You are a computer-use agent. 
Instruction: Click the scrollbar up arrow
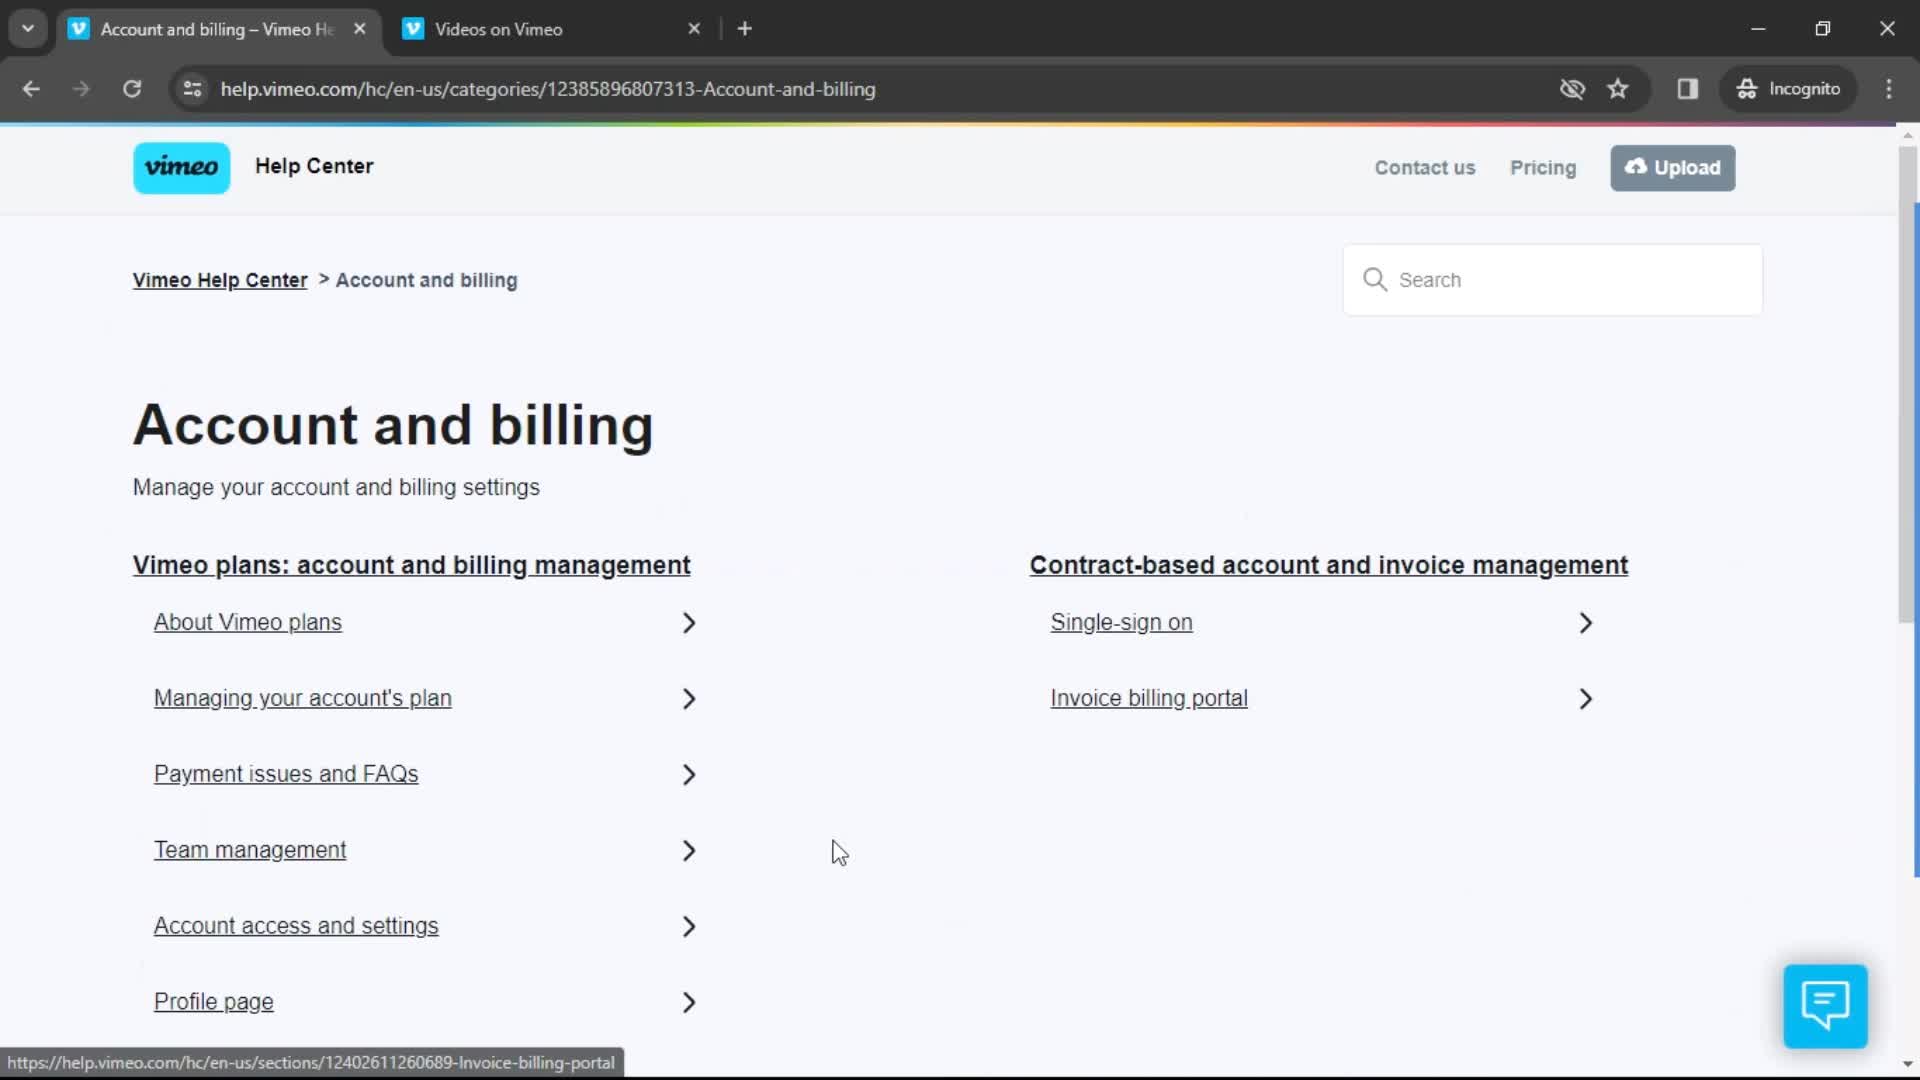(x=1908, y=135)
